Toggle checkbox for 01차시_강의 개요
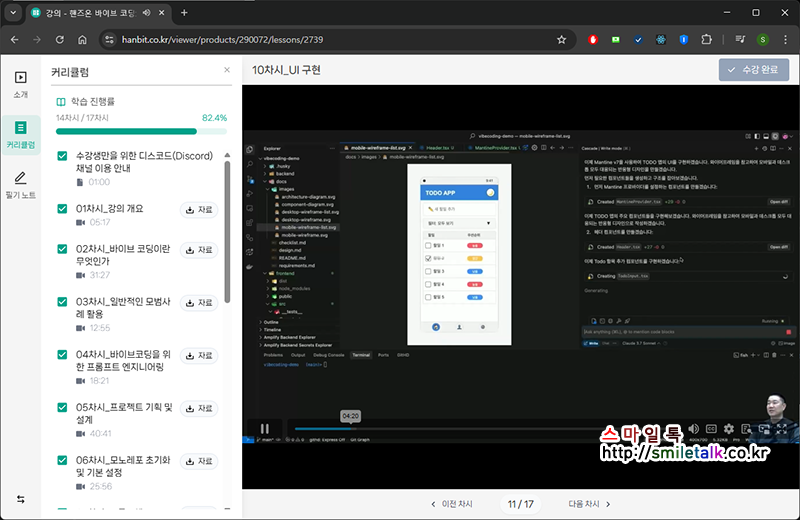The image size is (800, 520). point(62,209)
